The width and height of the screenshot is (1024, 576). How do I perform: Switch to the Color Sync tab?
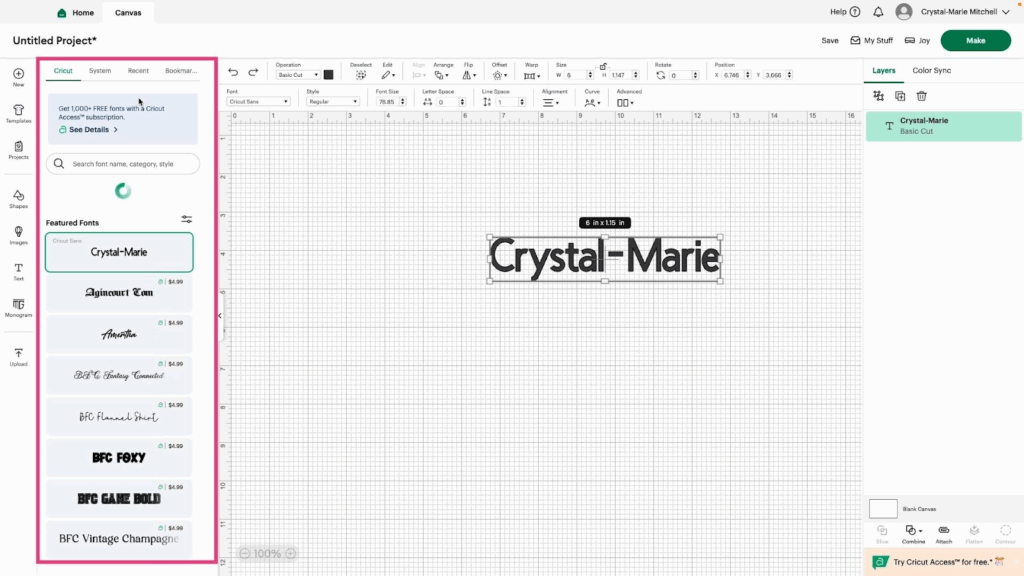coord(931,71)
